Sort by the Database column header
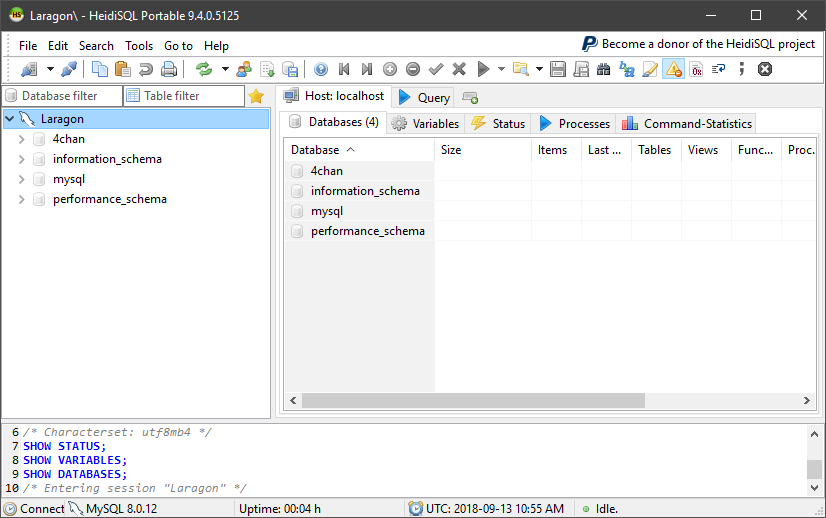826x518 pixels. tap(359, 150)
